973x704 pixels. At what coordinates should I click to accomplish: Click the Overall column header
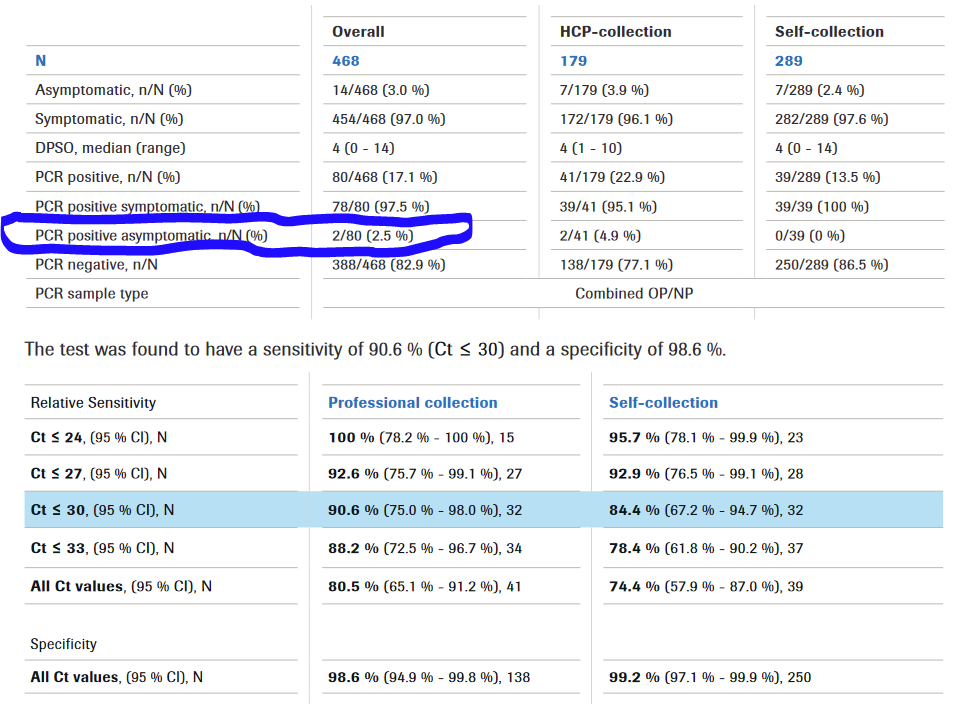tap(358, 32)
